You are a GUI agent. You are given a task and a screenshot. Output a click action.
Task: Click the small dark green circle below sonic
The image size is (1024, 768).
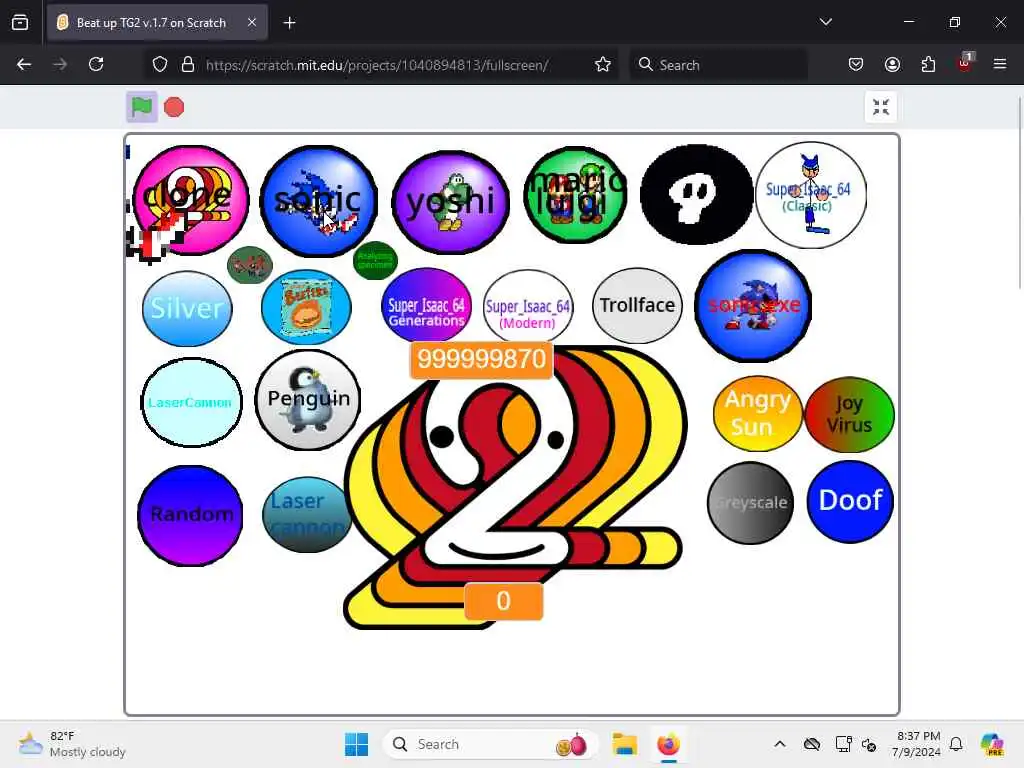click(375, 260)
